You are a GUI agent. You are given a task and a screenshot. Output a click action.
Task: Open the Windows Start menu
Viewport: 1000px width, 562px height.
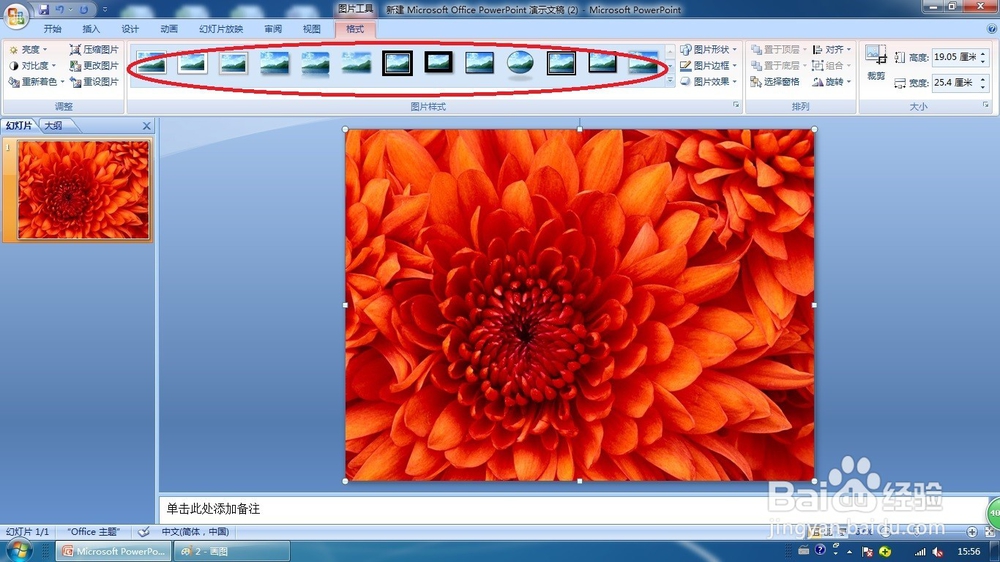click(x=19, y=551)
